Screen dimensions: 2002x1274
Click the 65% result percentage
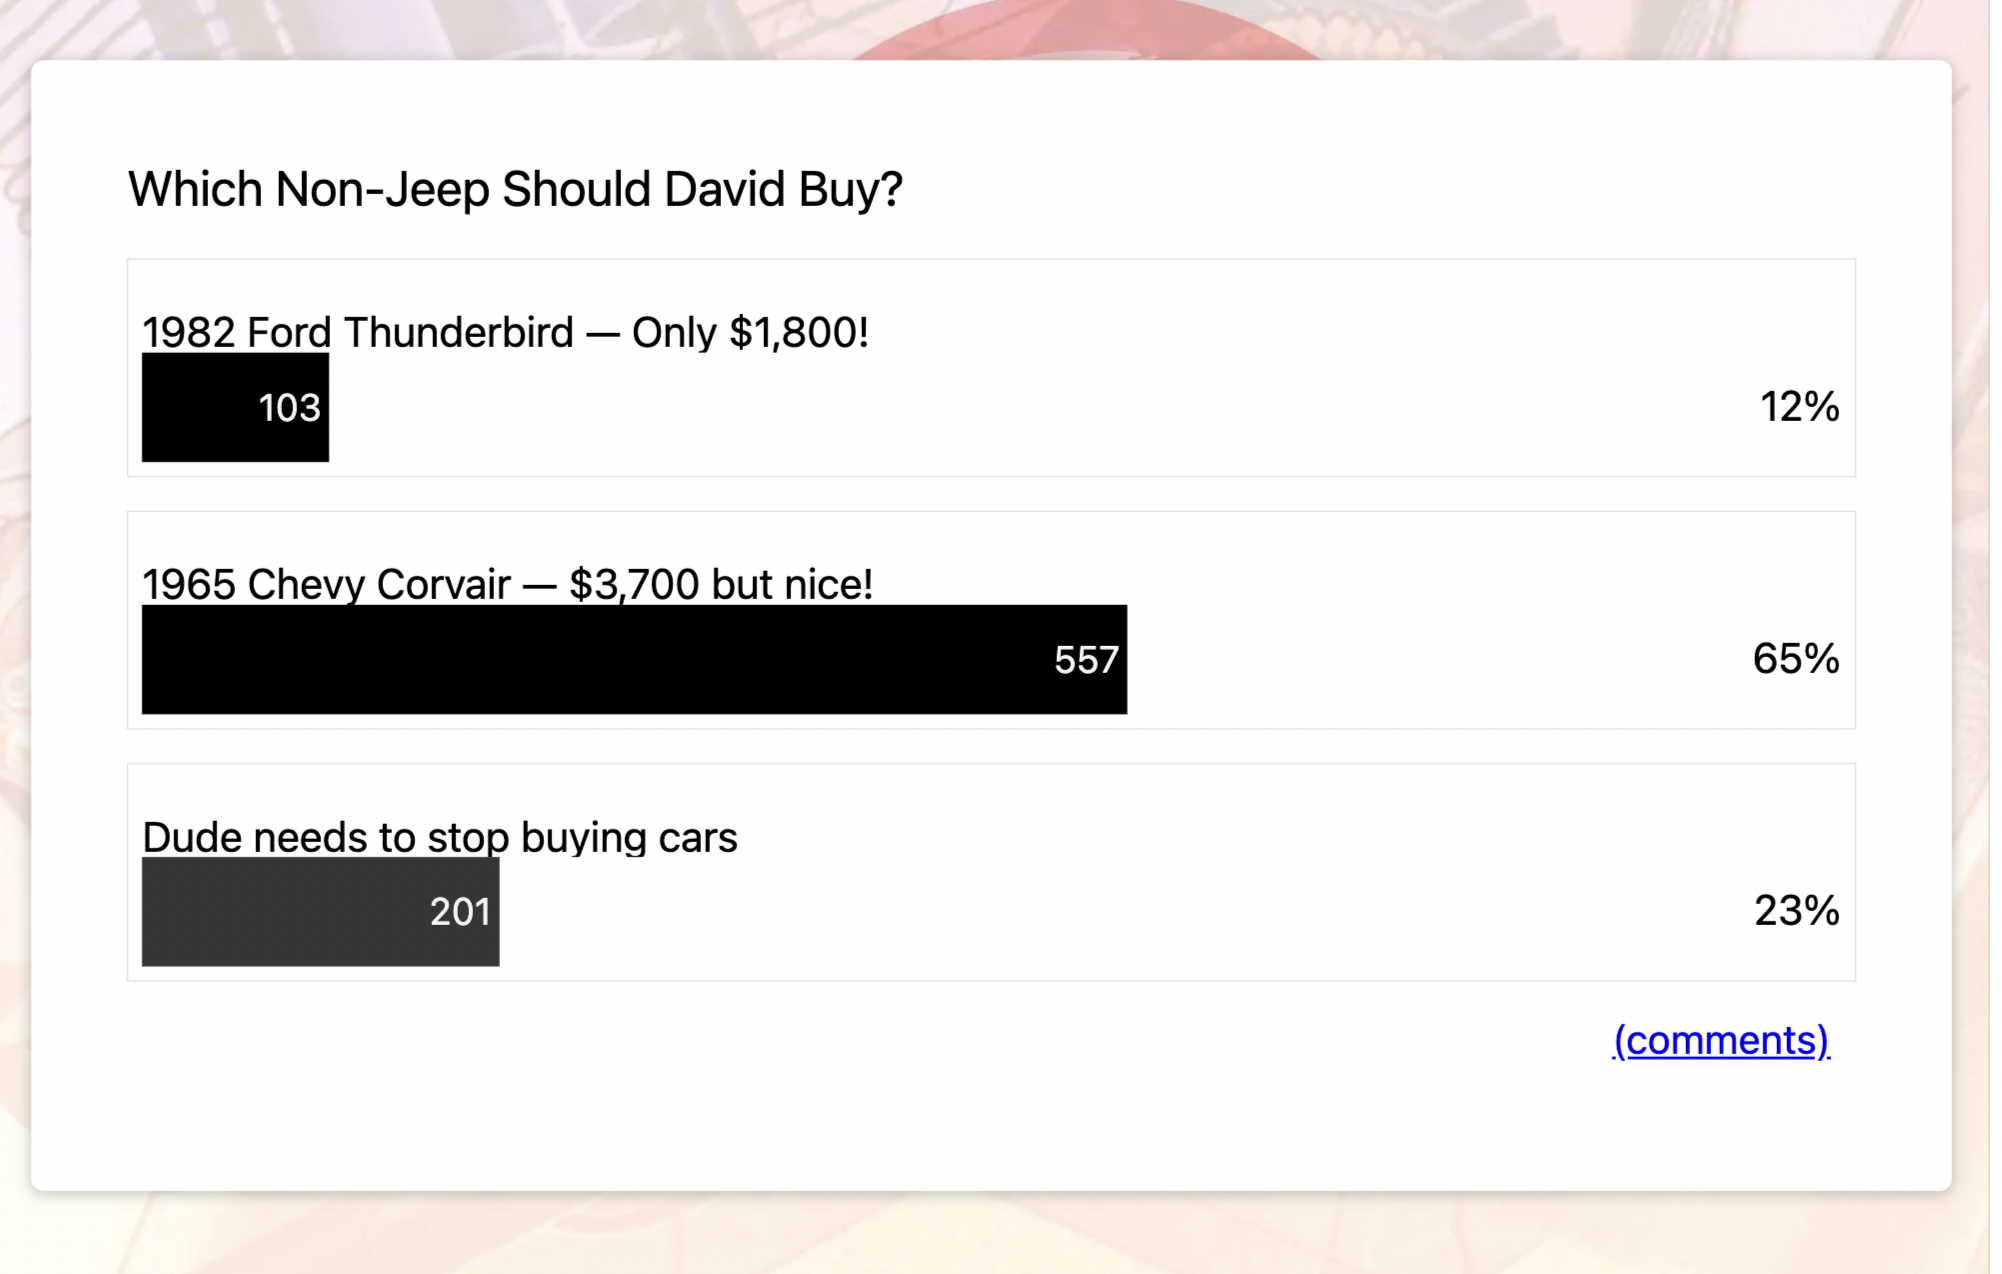coord(1795,659)
